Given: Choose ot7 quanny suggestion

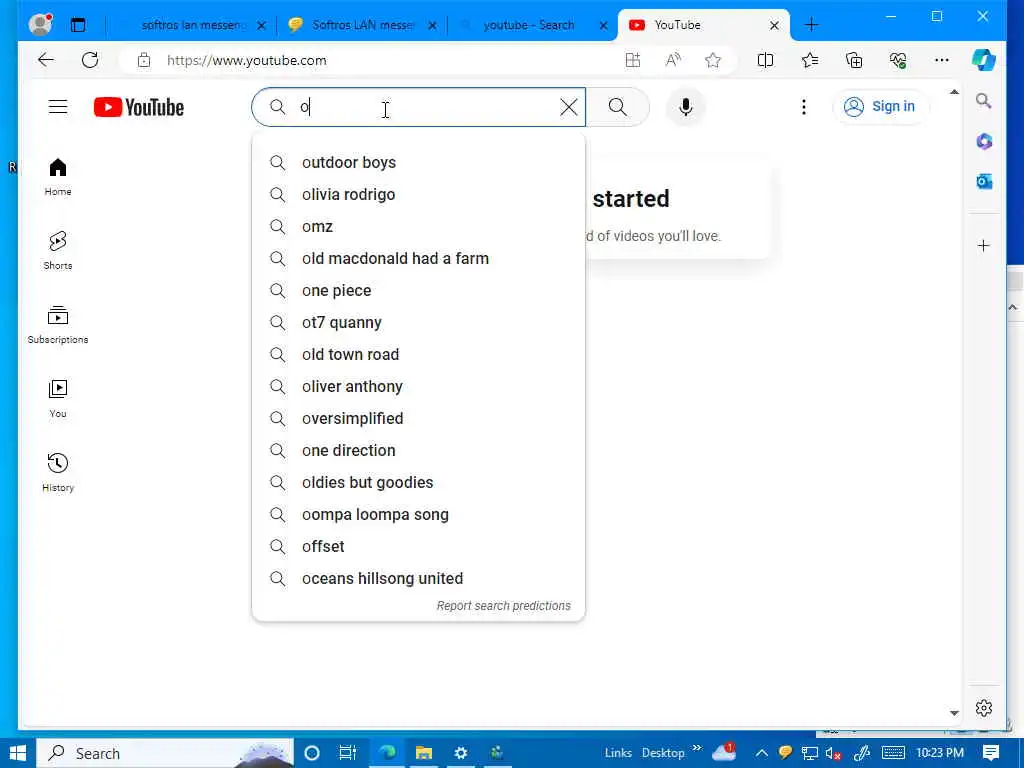Looking at the screenshot, I should 418,323.
